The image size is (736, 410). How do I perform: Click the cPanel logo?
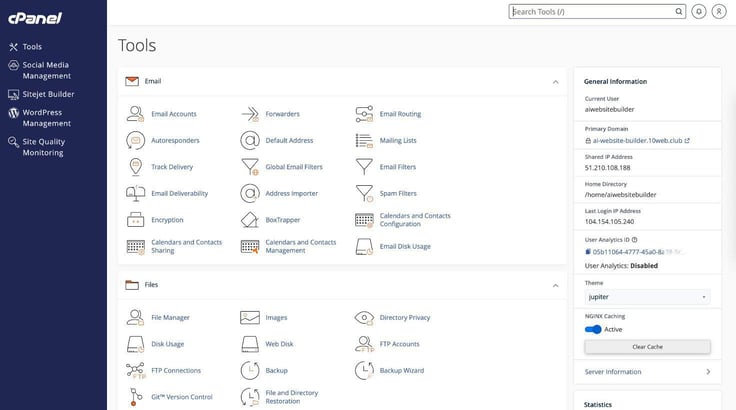tap(35, 18)
